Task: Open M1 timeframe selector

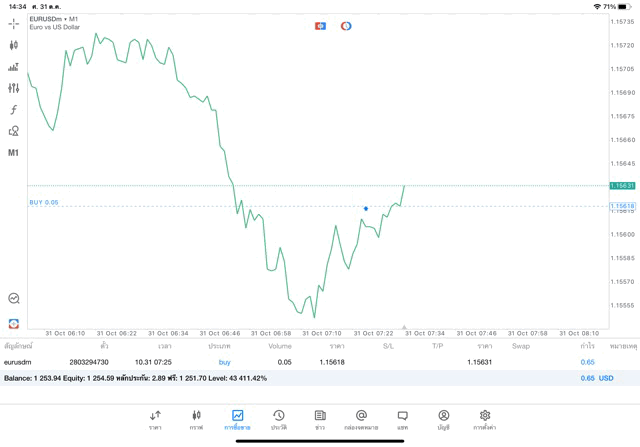Action: click(13, 153)
